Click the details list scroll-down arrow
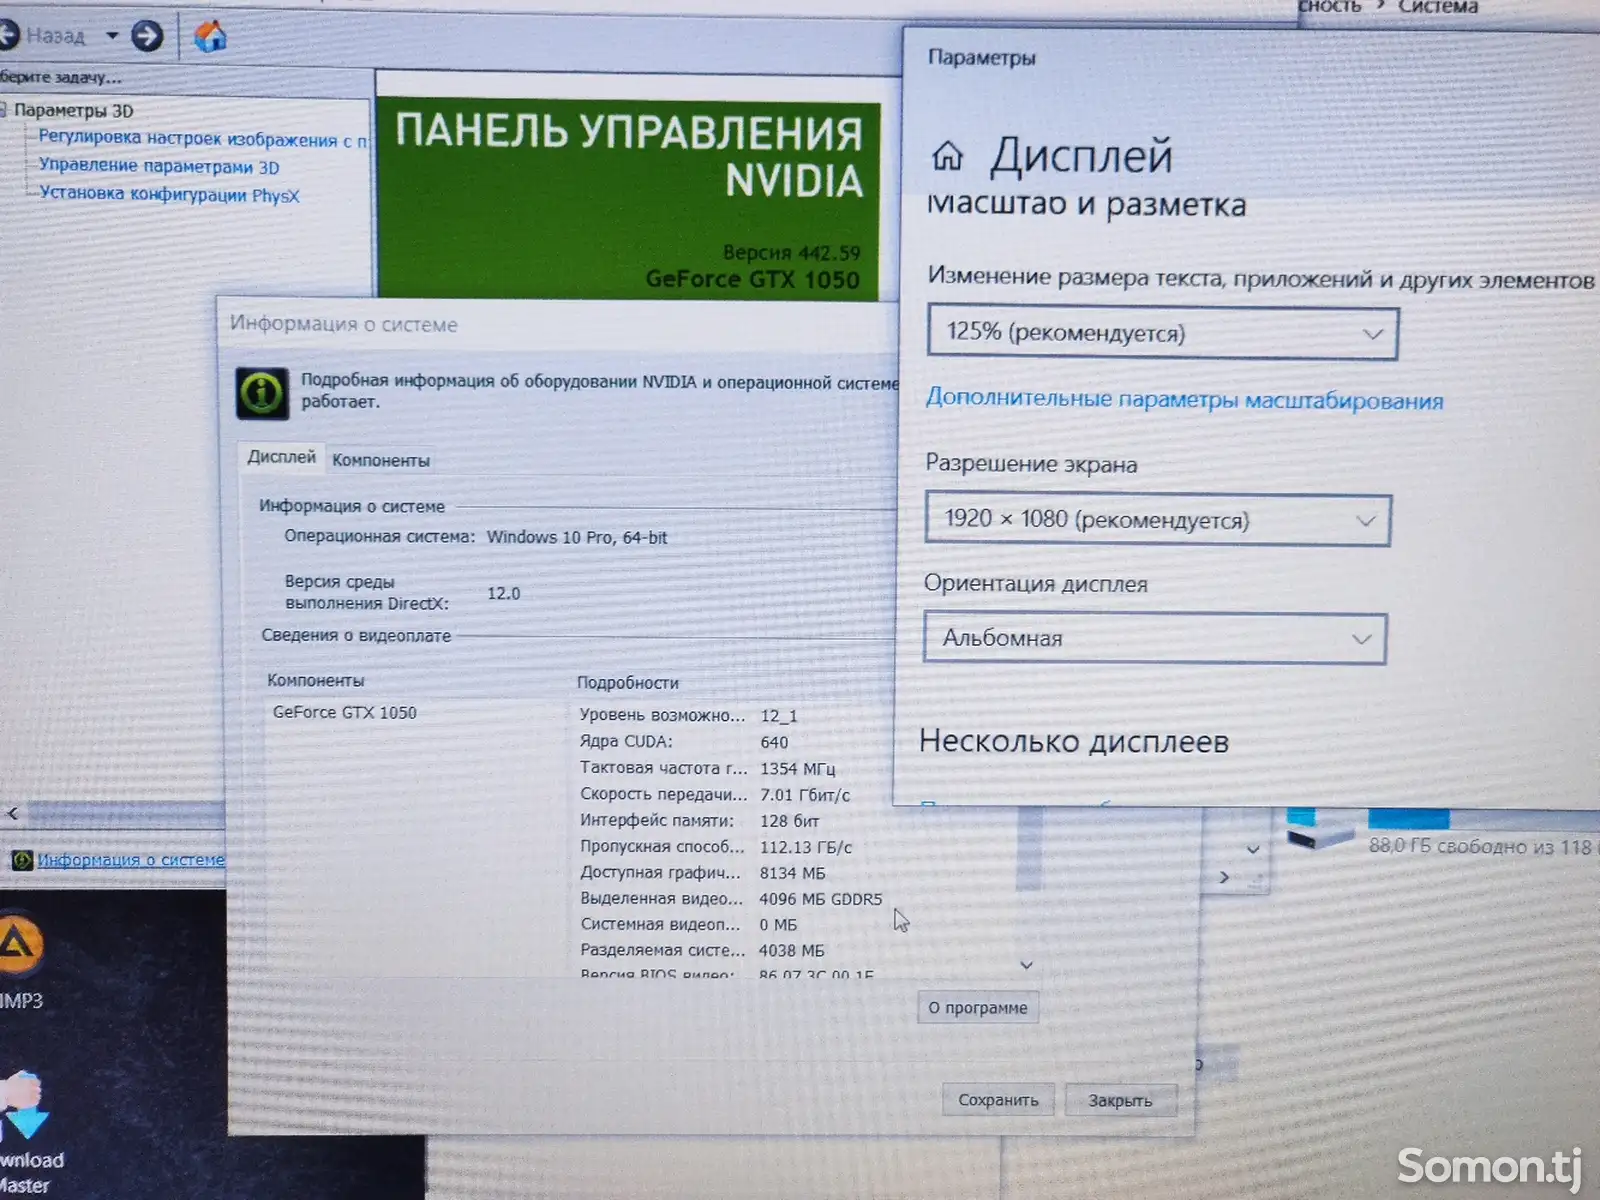The height and width of the screenshot is (1200, 1600). tap(1026, 965)
